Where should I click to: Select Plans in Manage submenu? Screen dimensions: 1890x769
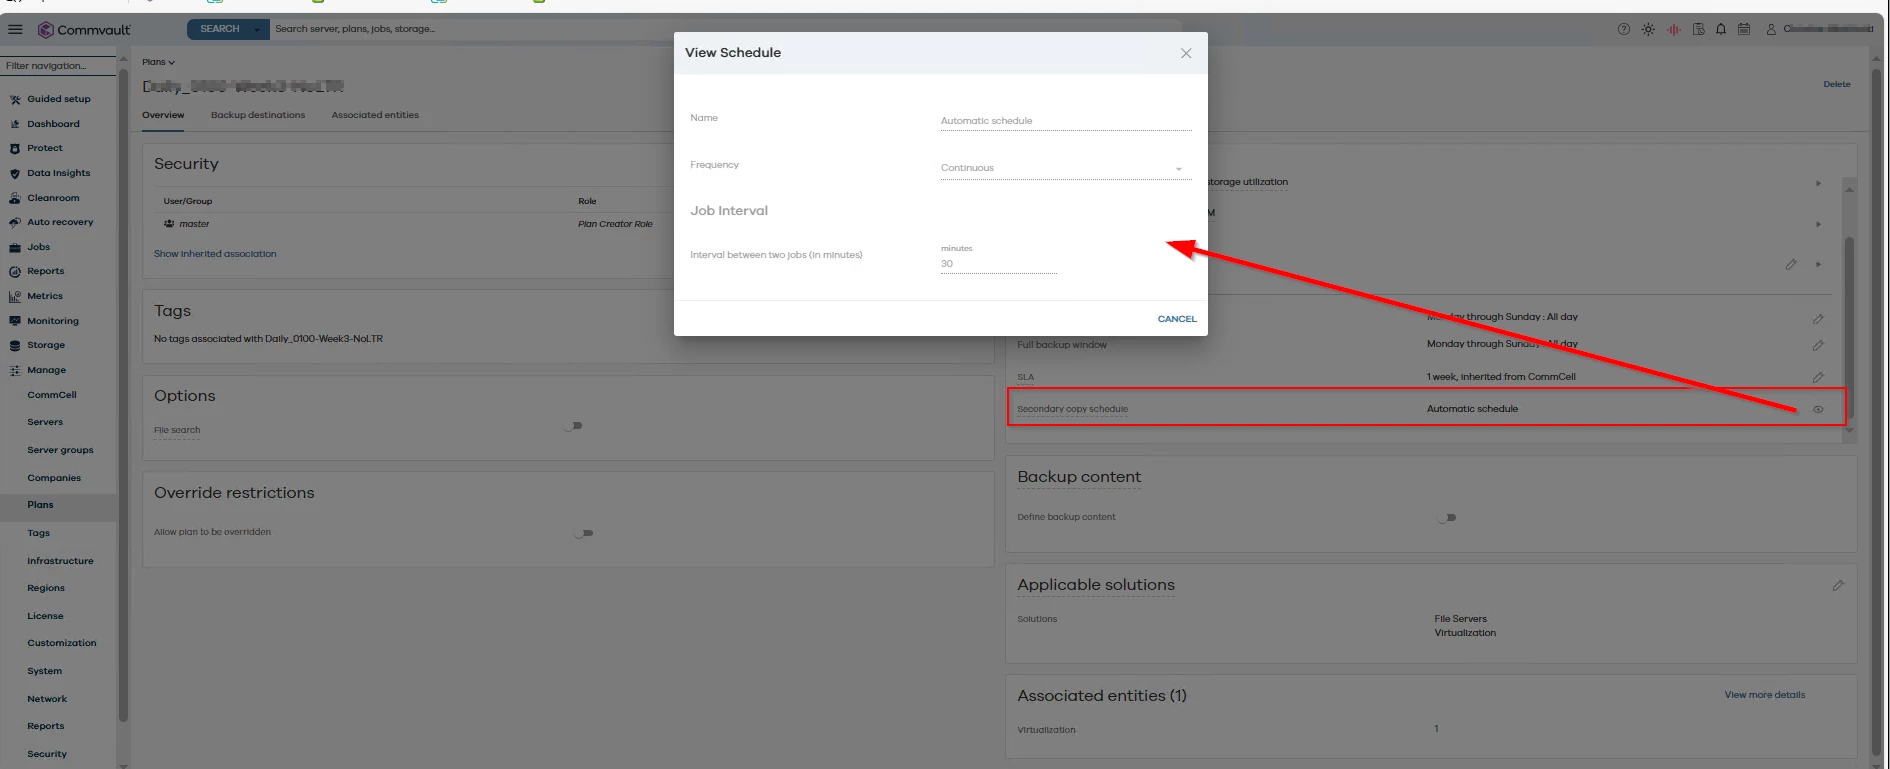tap(41, 505)
